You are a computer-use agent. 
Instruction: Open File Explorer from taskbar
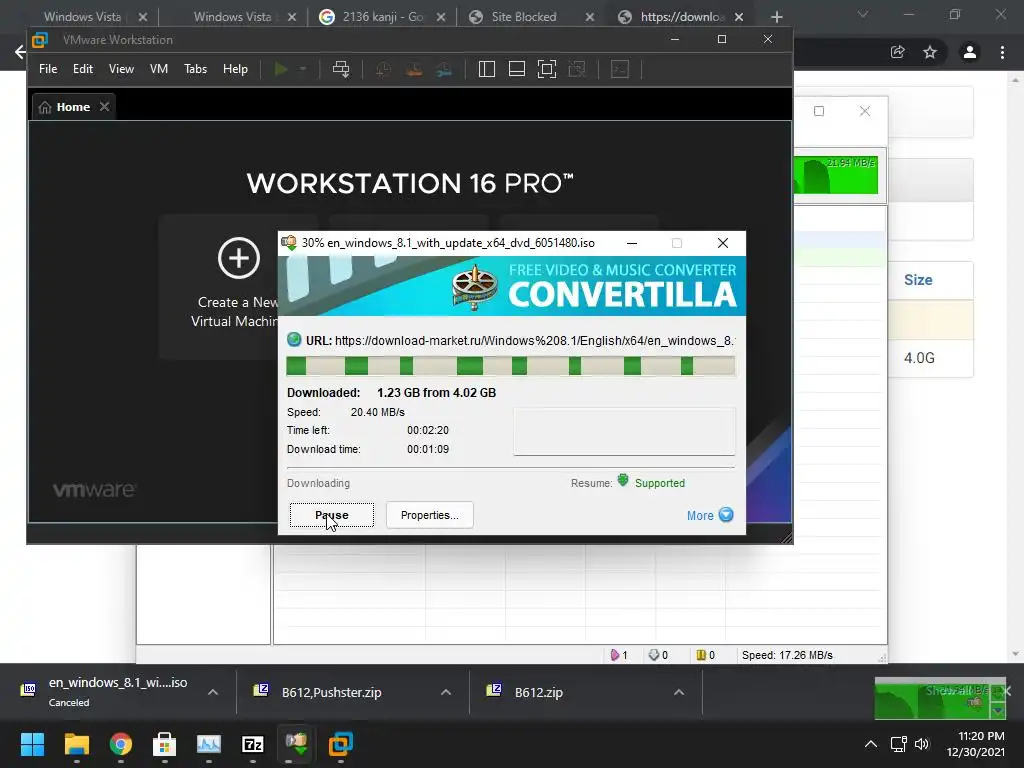click(76, 744)
